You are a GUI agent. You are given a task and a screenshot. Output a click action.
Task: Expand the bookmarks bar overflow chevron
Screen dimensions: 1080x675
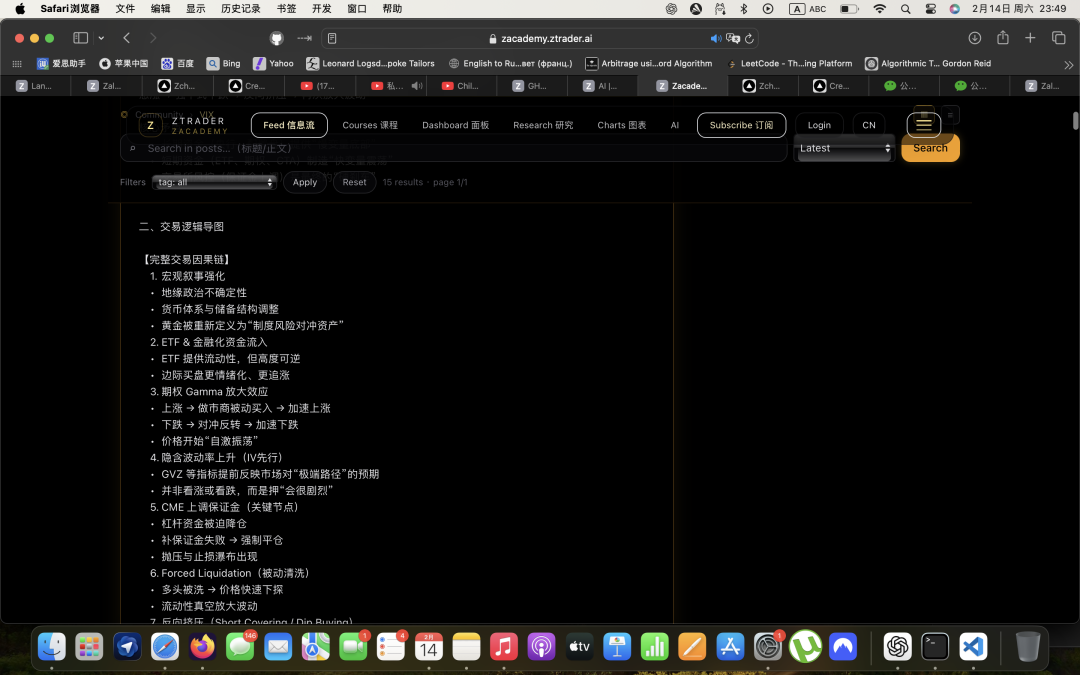coord(1068,63)
